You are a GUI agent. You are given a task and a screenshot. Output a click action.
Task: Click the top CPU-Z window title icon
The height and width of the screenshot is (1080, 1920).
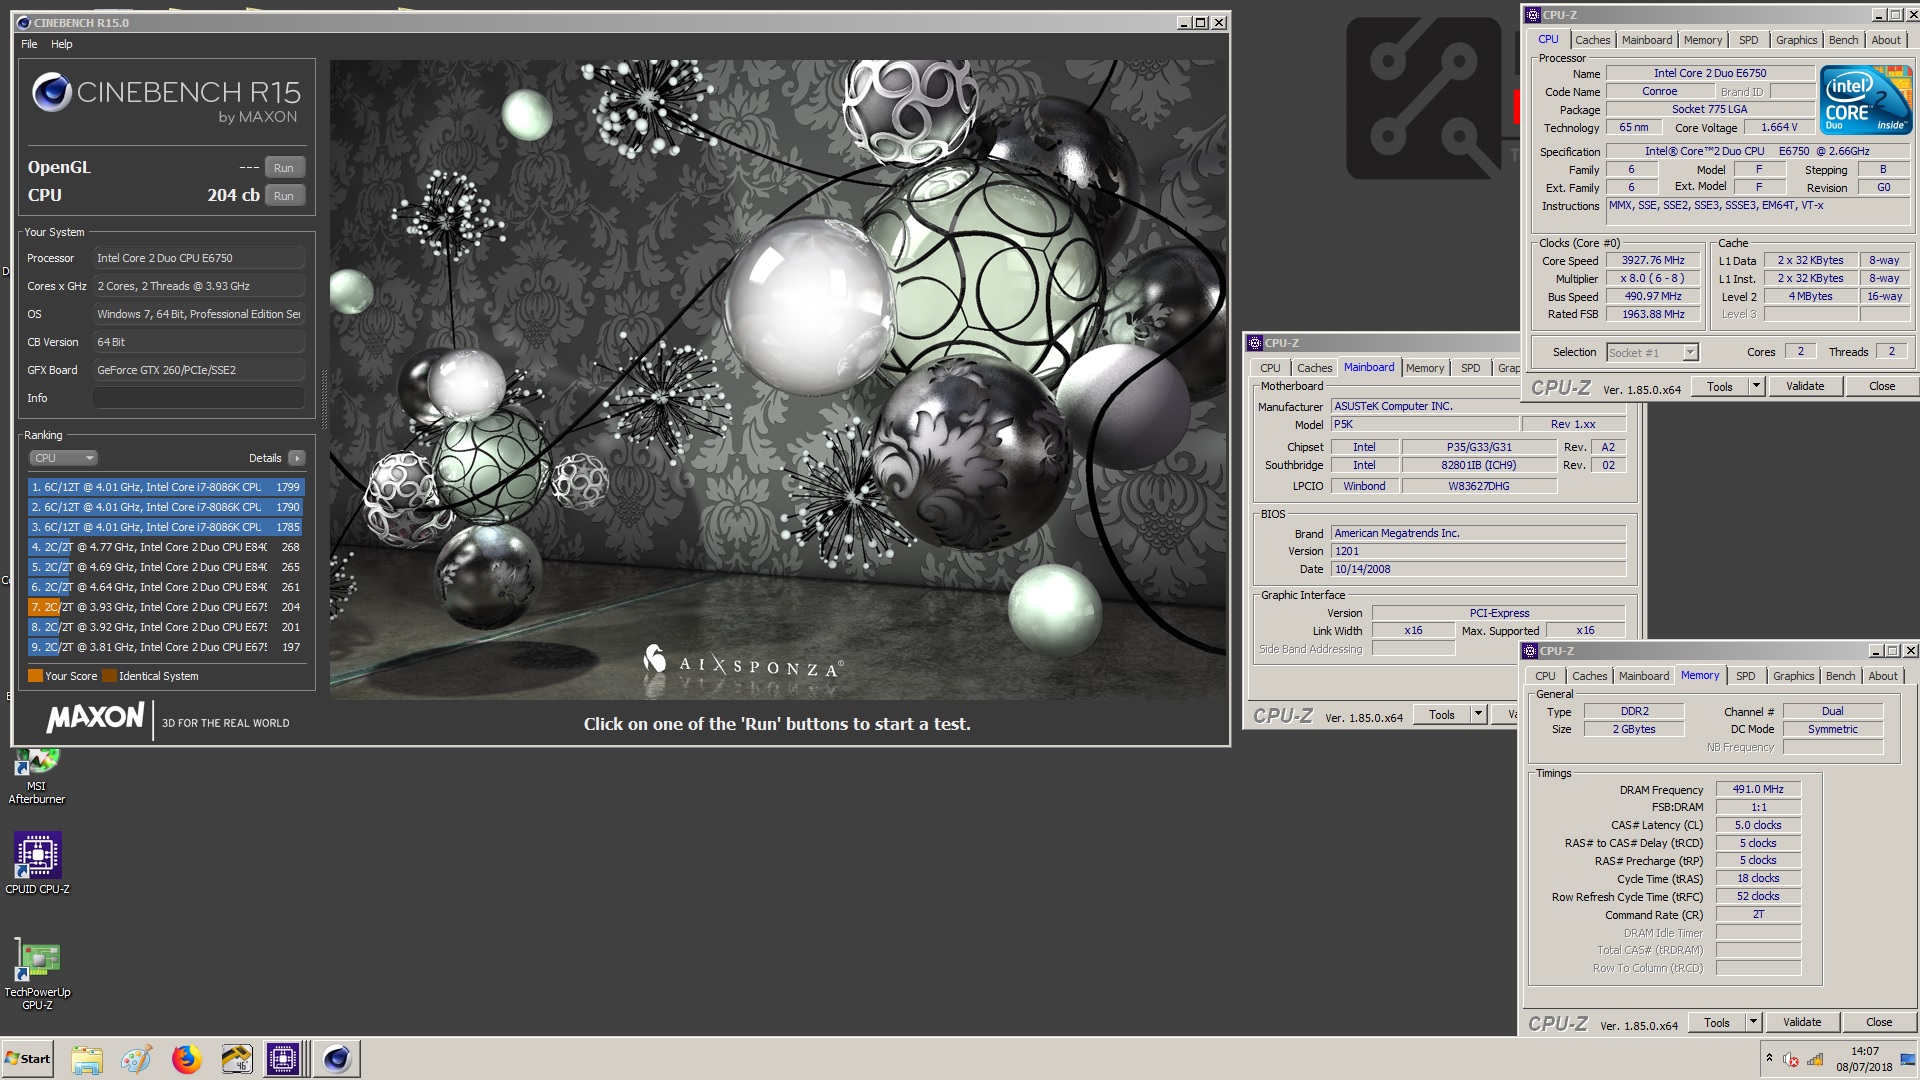(1532, 15)
